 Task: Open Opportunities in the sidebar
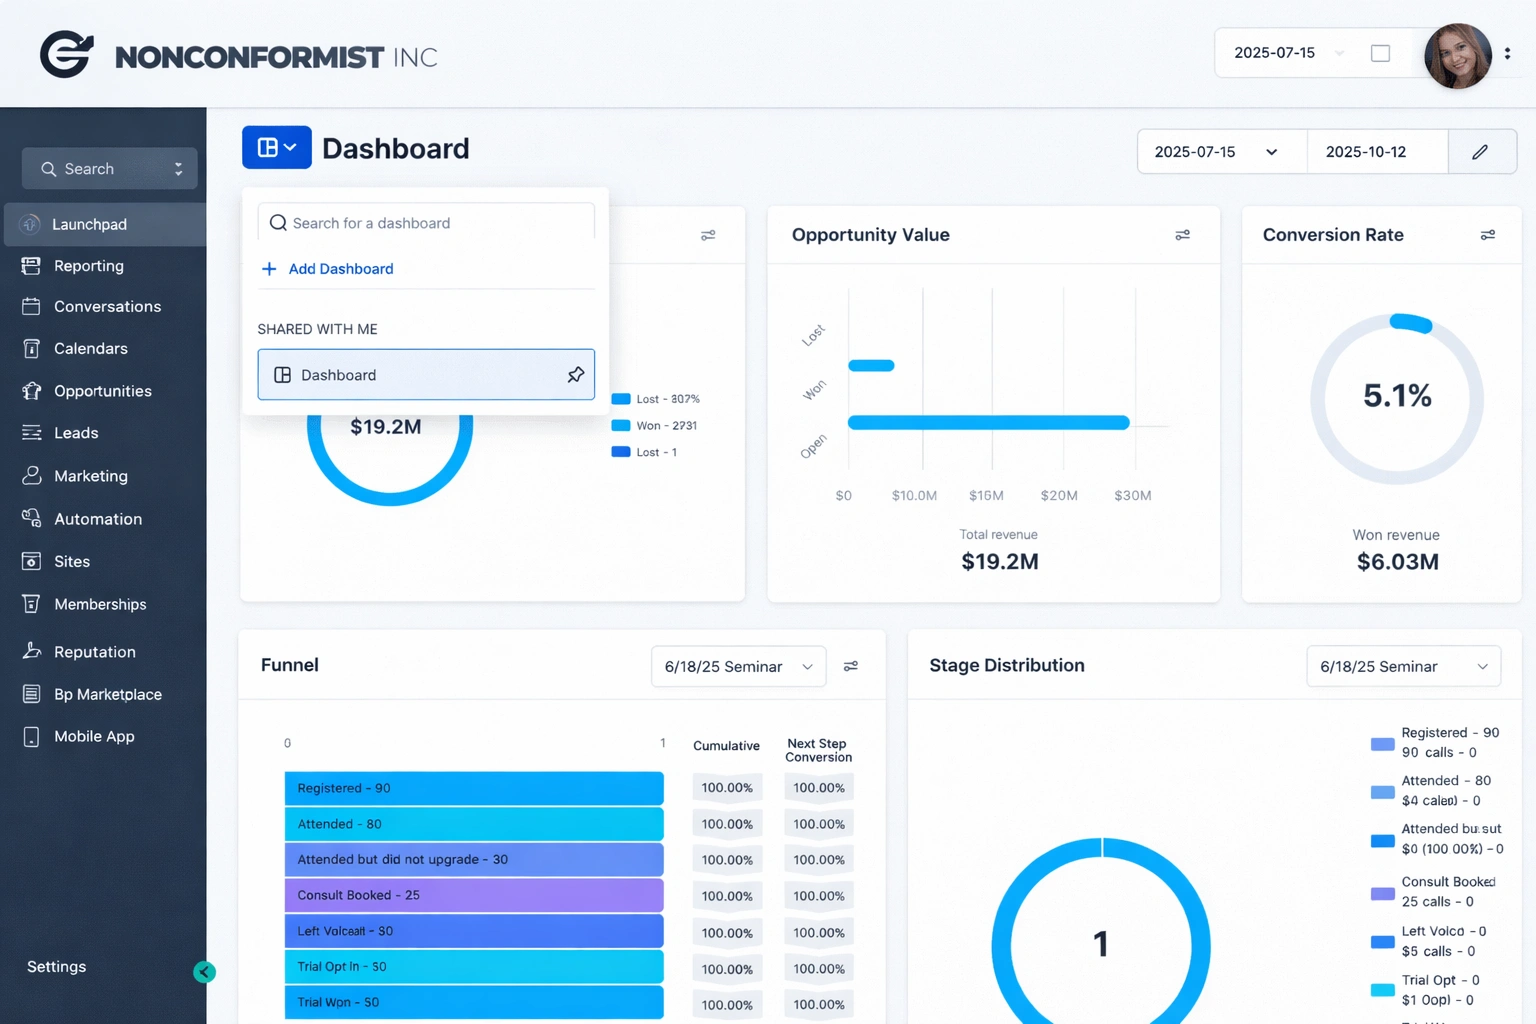[x=102, y=391]
